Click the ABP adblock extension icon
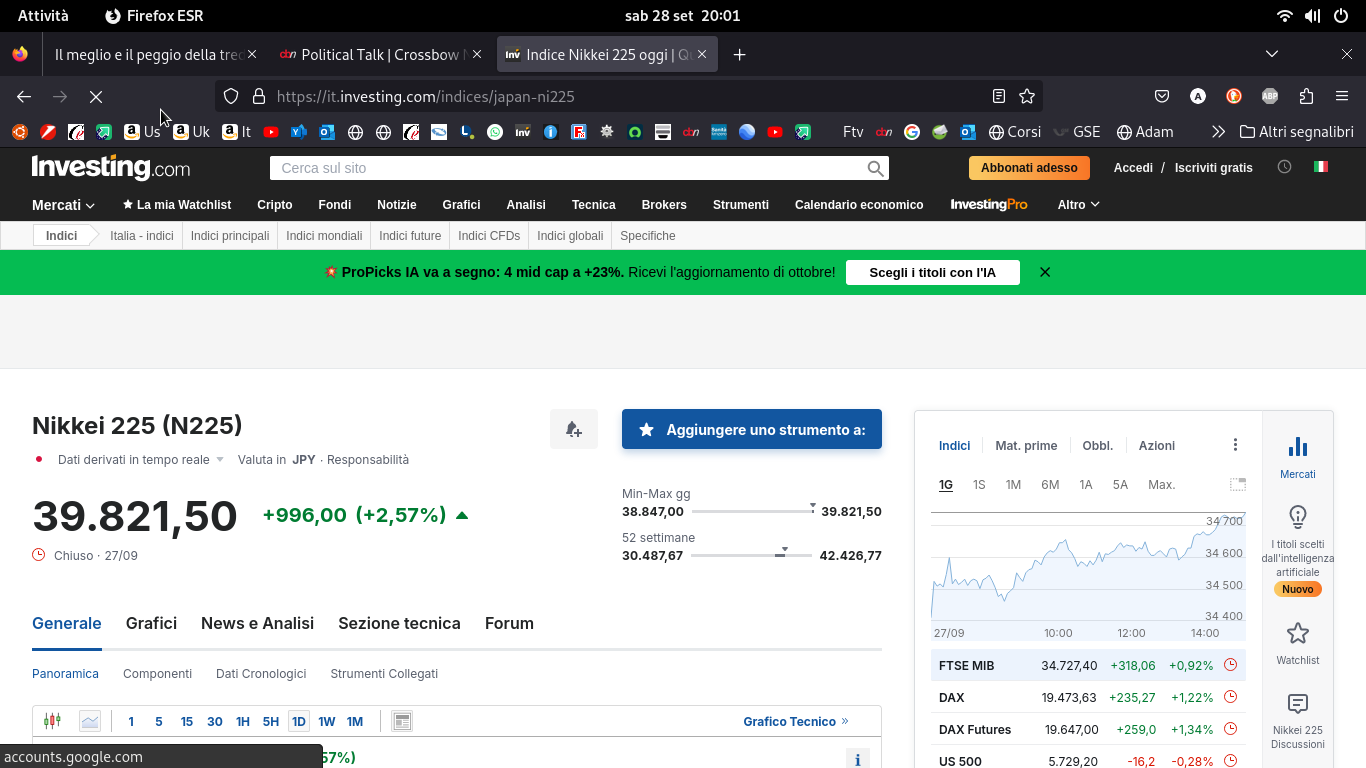 pyautogui.click(x=1270, y=96)
